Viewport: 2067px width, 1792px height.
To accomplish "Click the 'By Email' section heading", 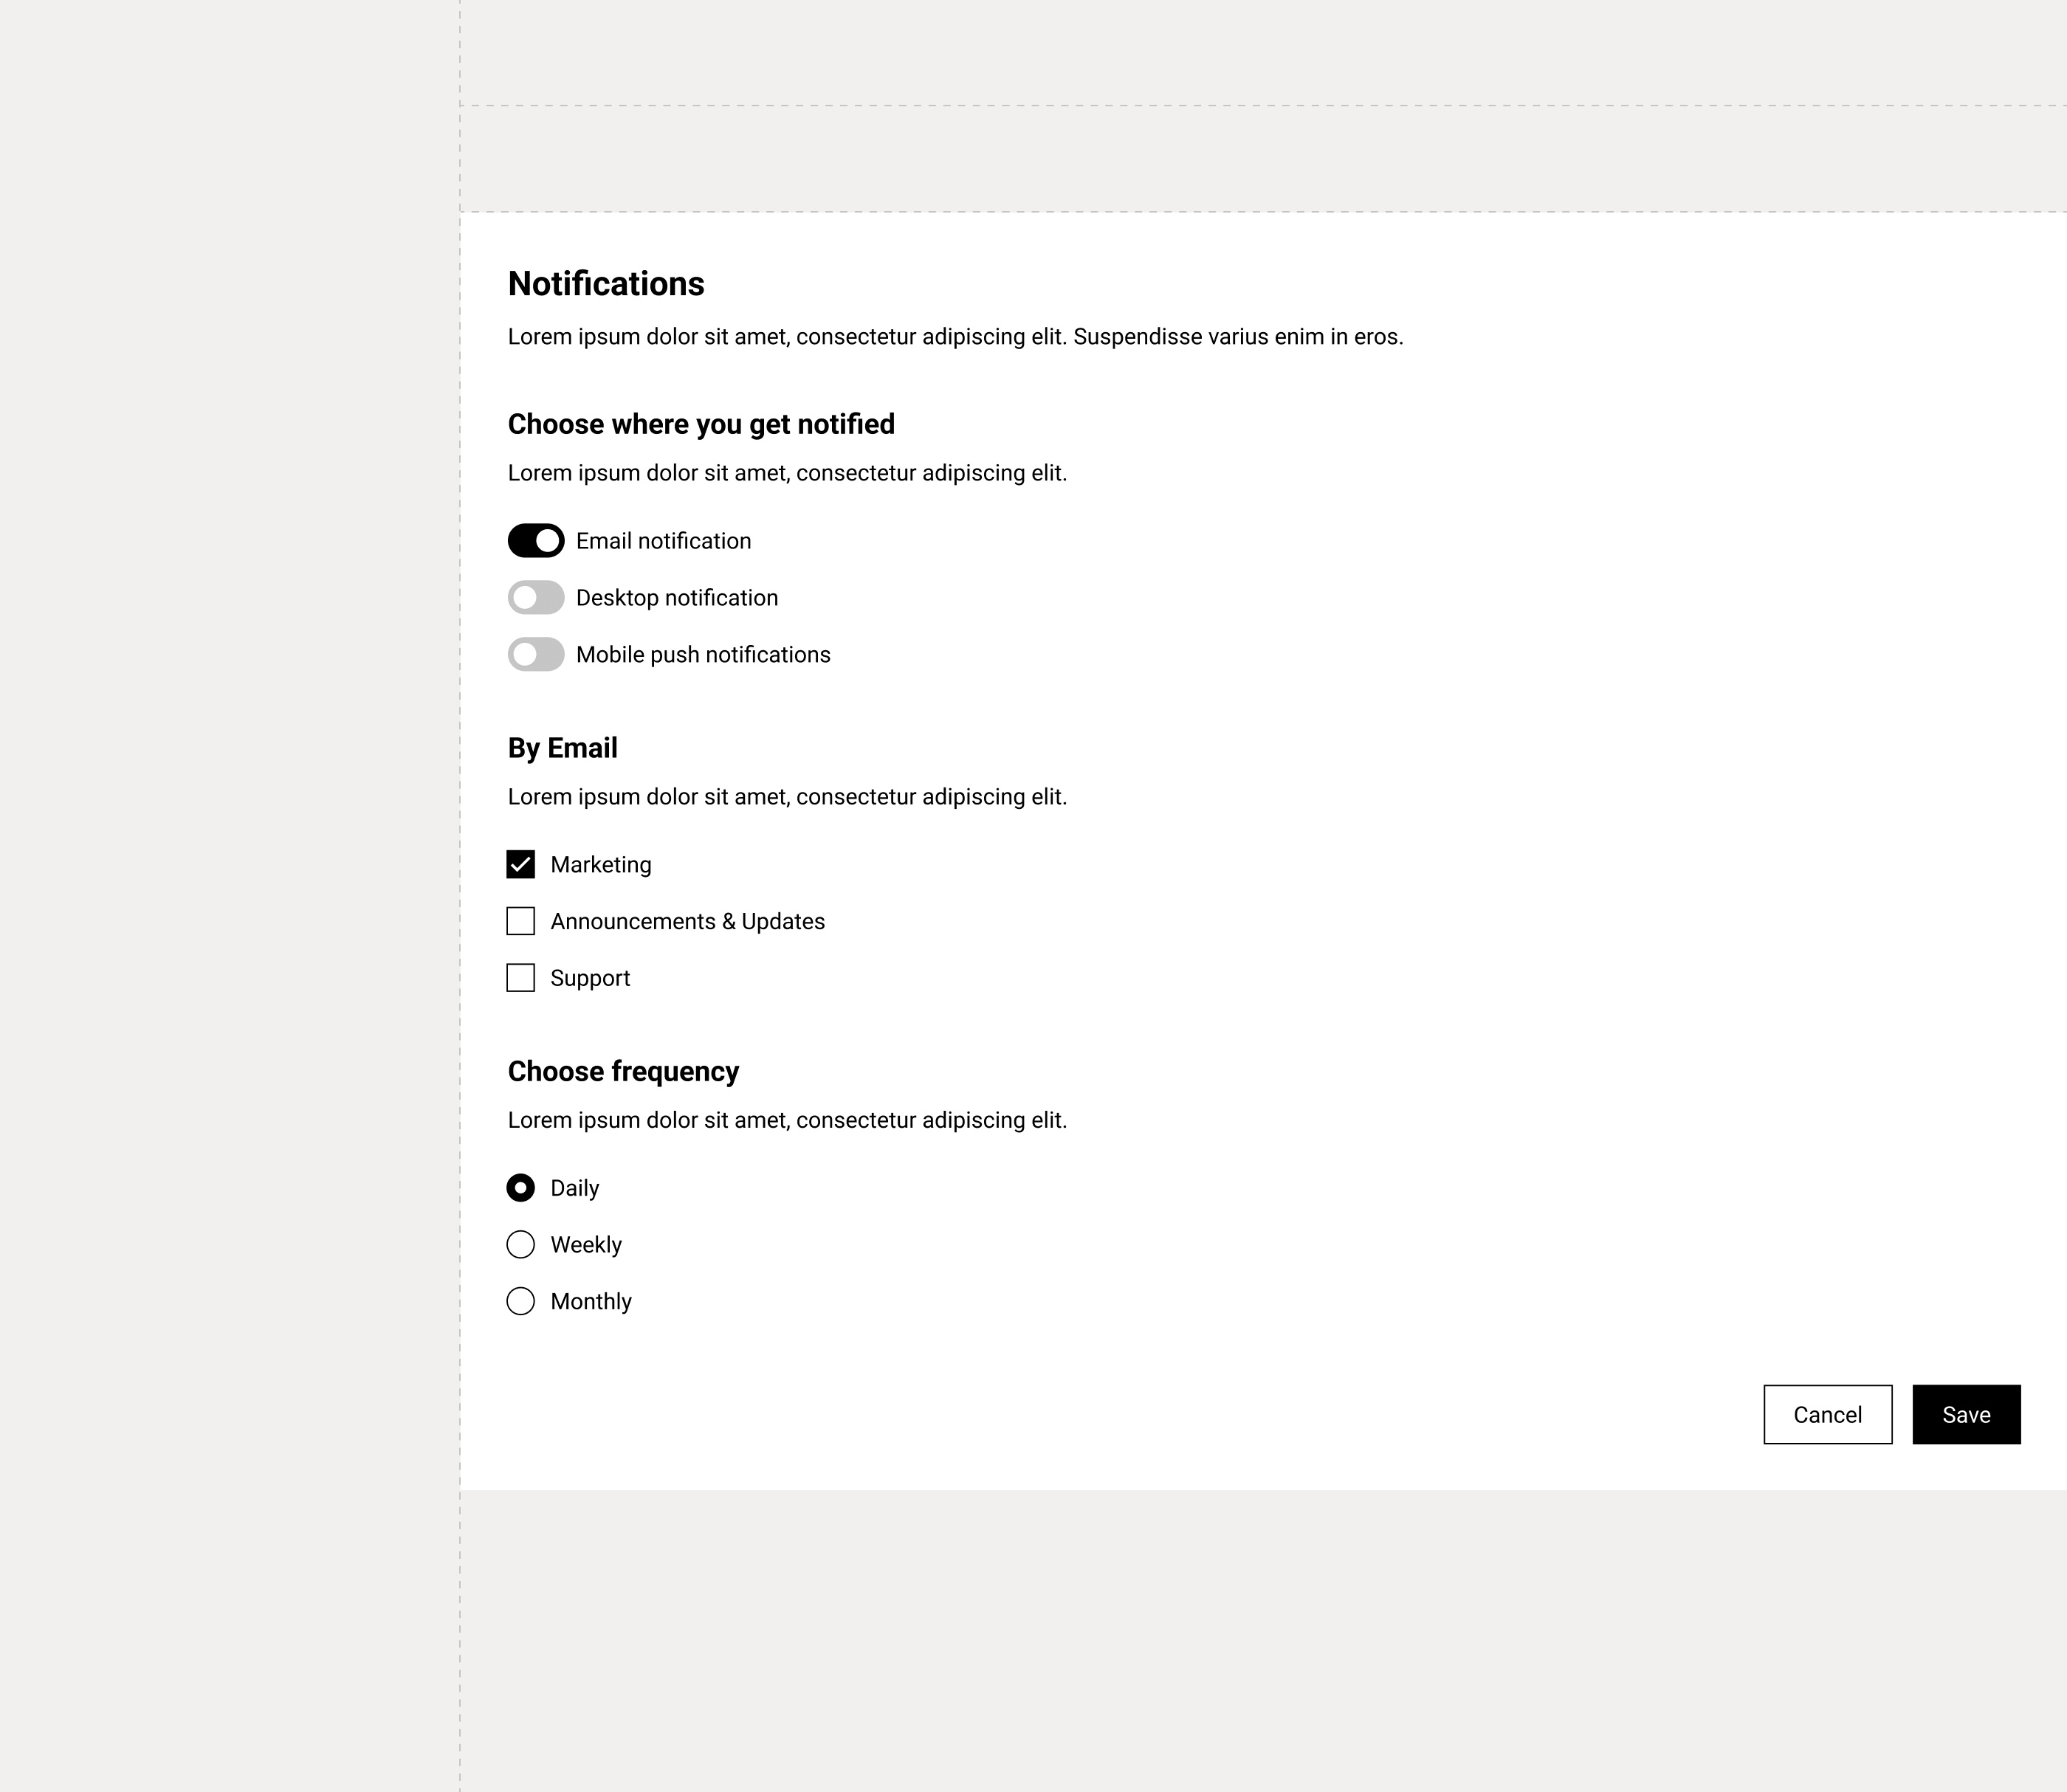I will tap(563, 748).
